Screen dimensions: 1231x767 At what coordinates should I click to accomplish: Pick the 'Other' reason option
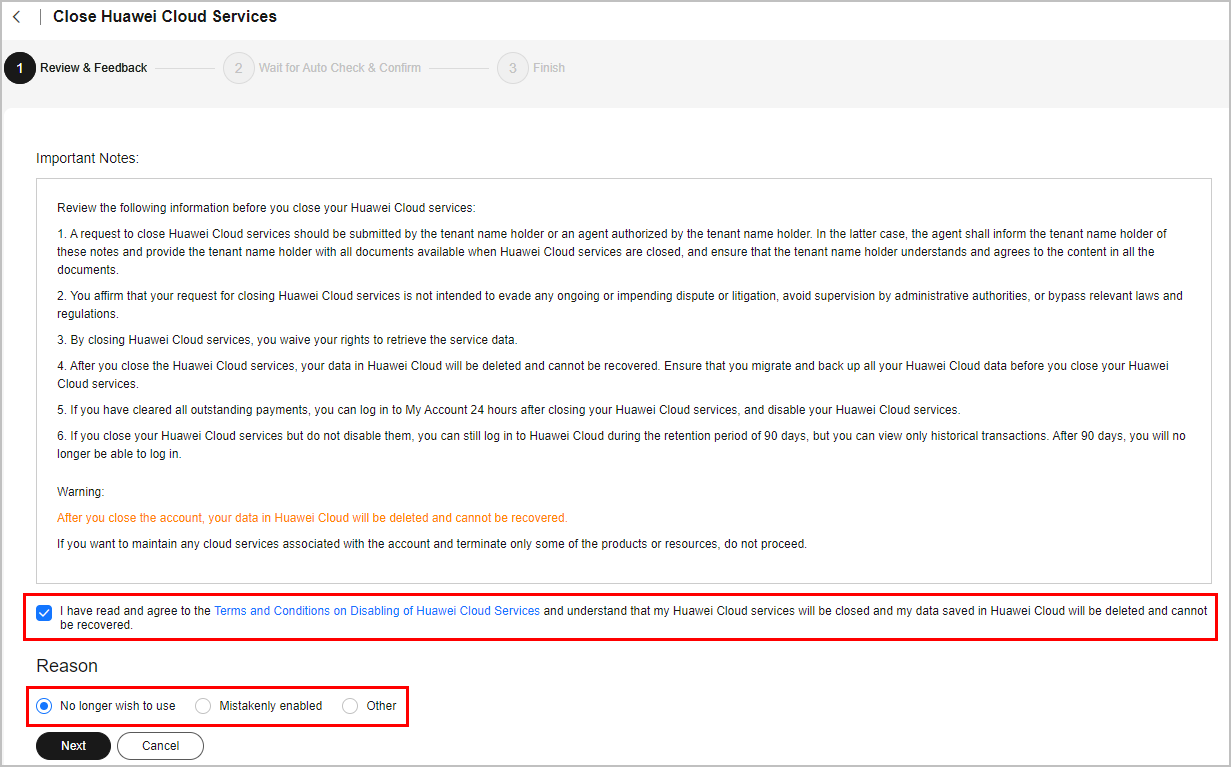(x=370, y=706)
